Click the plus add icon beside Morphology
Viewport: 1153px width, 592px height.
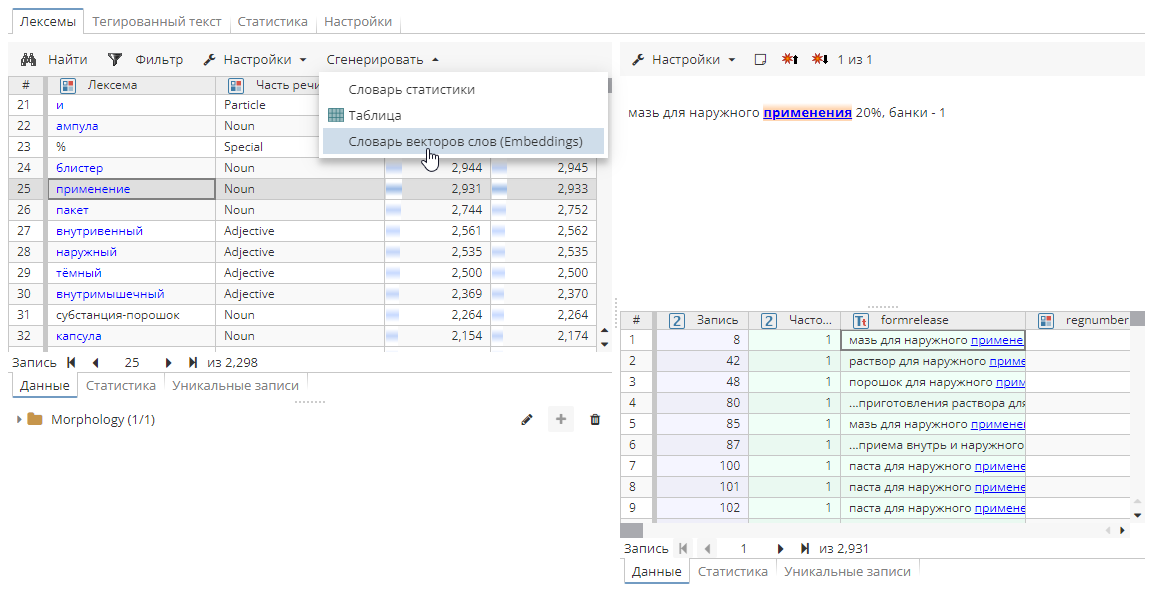561,419
